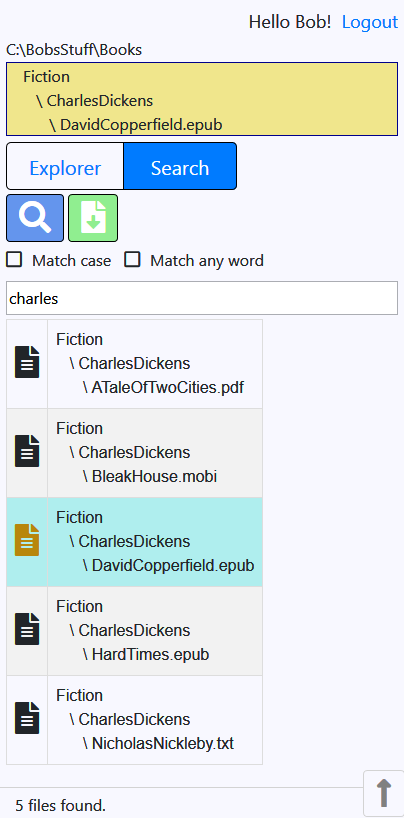
Task: Click the blue magnifying glass search button
Action: click(35, 218)
